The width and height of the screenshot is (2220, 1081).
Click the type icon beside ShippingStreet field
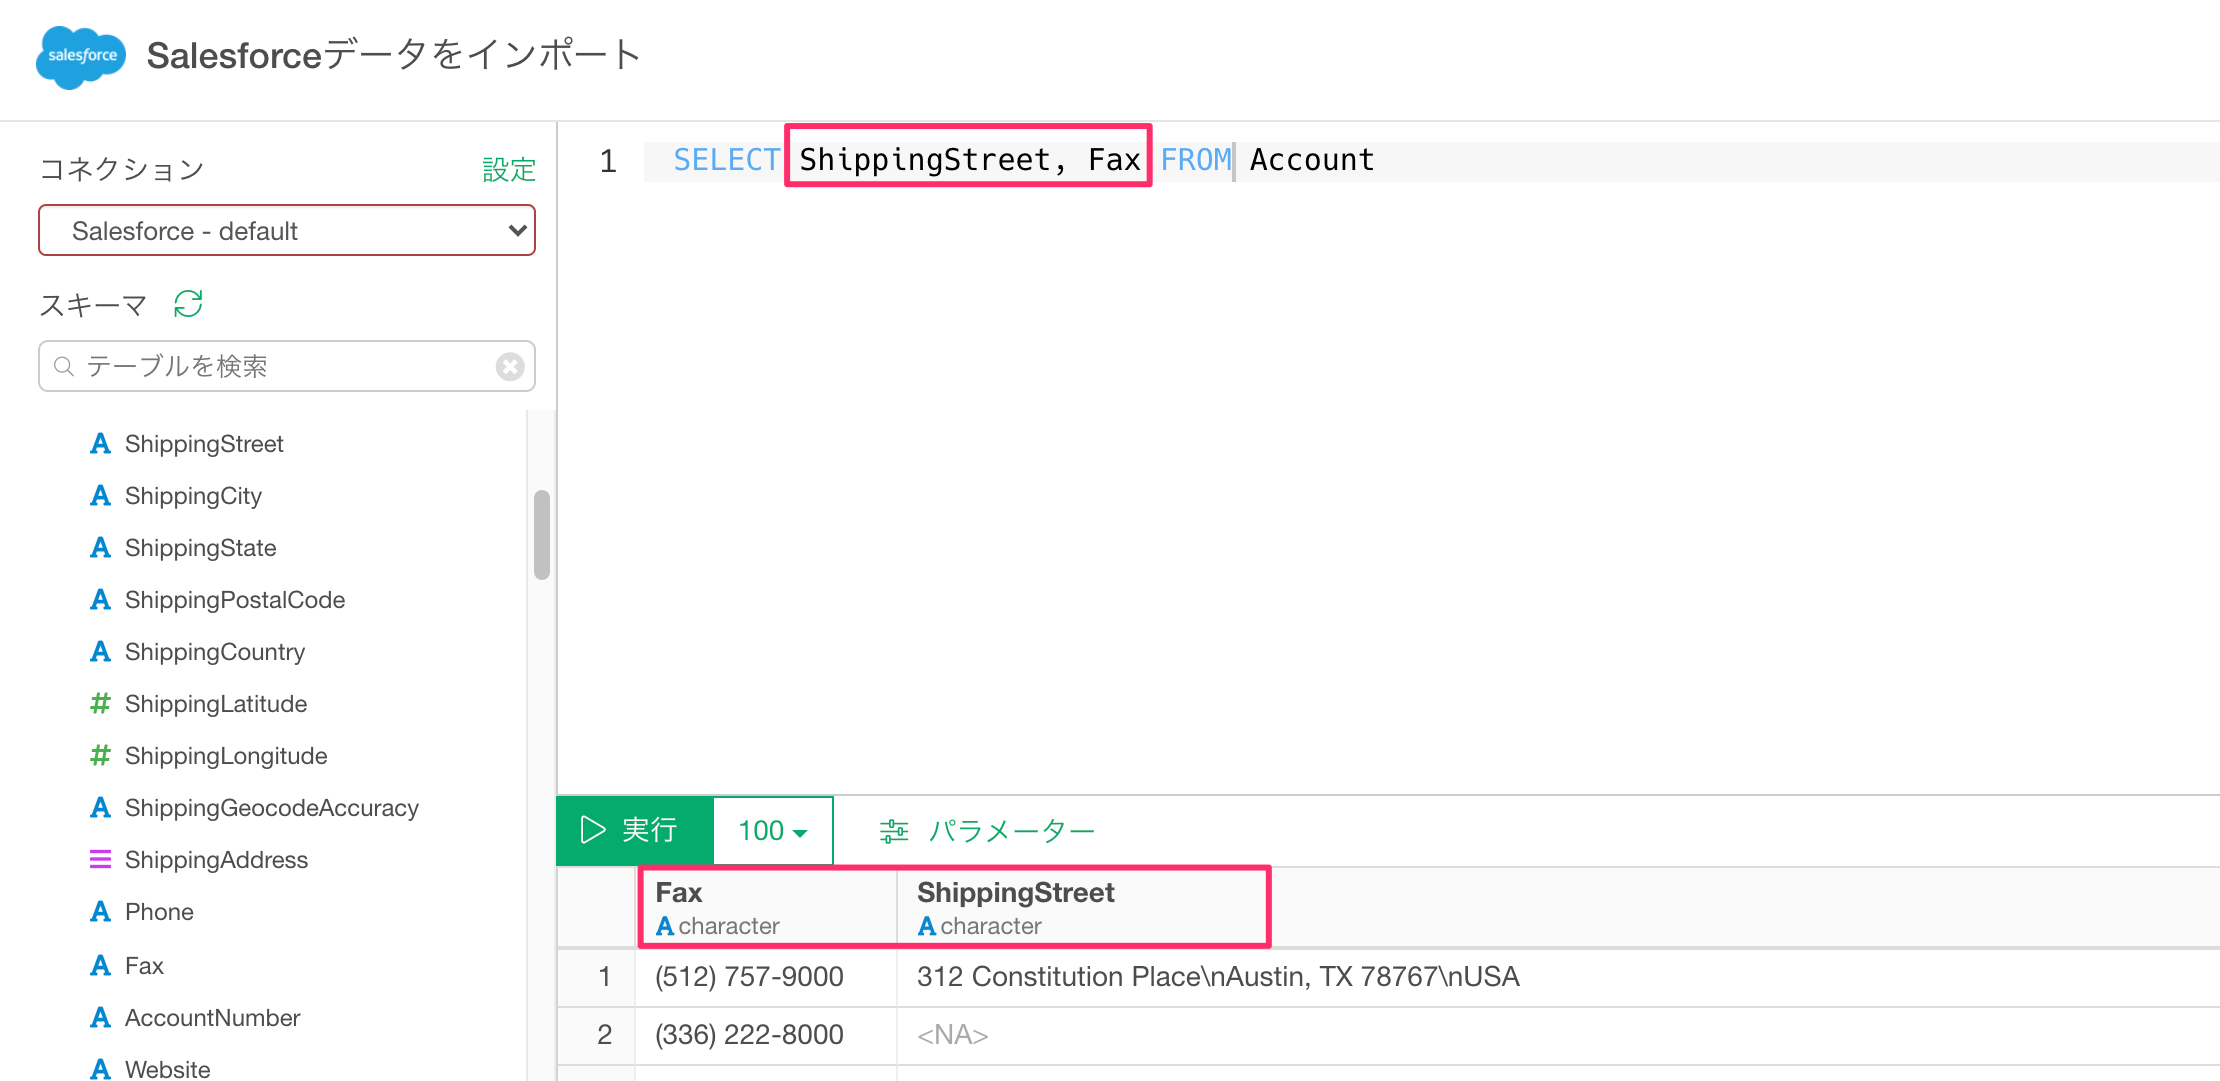click(100, 444)
